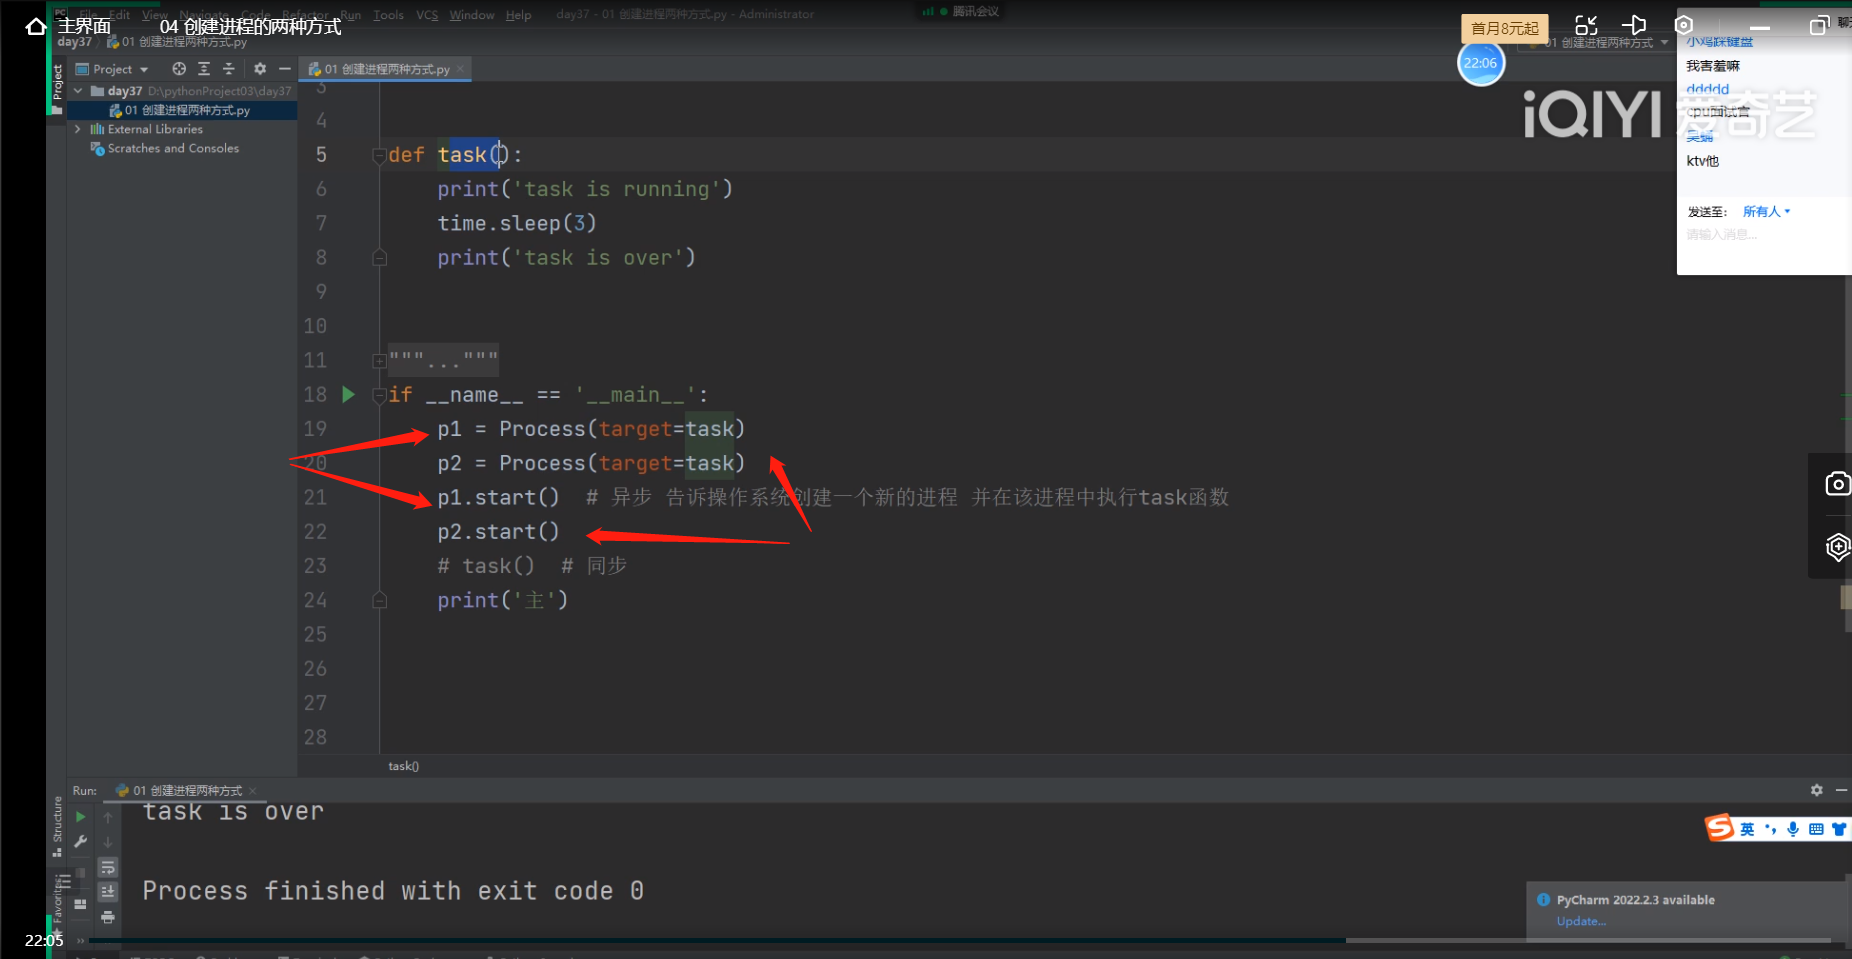Click line 21 p1.start() in editor

[498, 497]
